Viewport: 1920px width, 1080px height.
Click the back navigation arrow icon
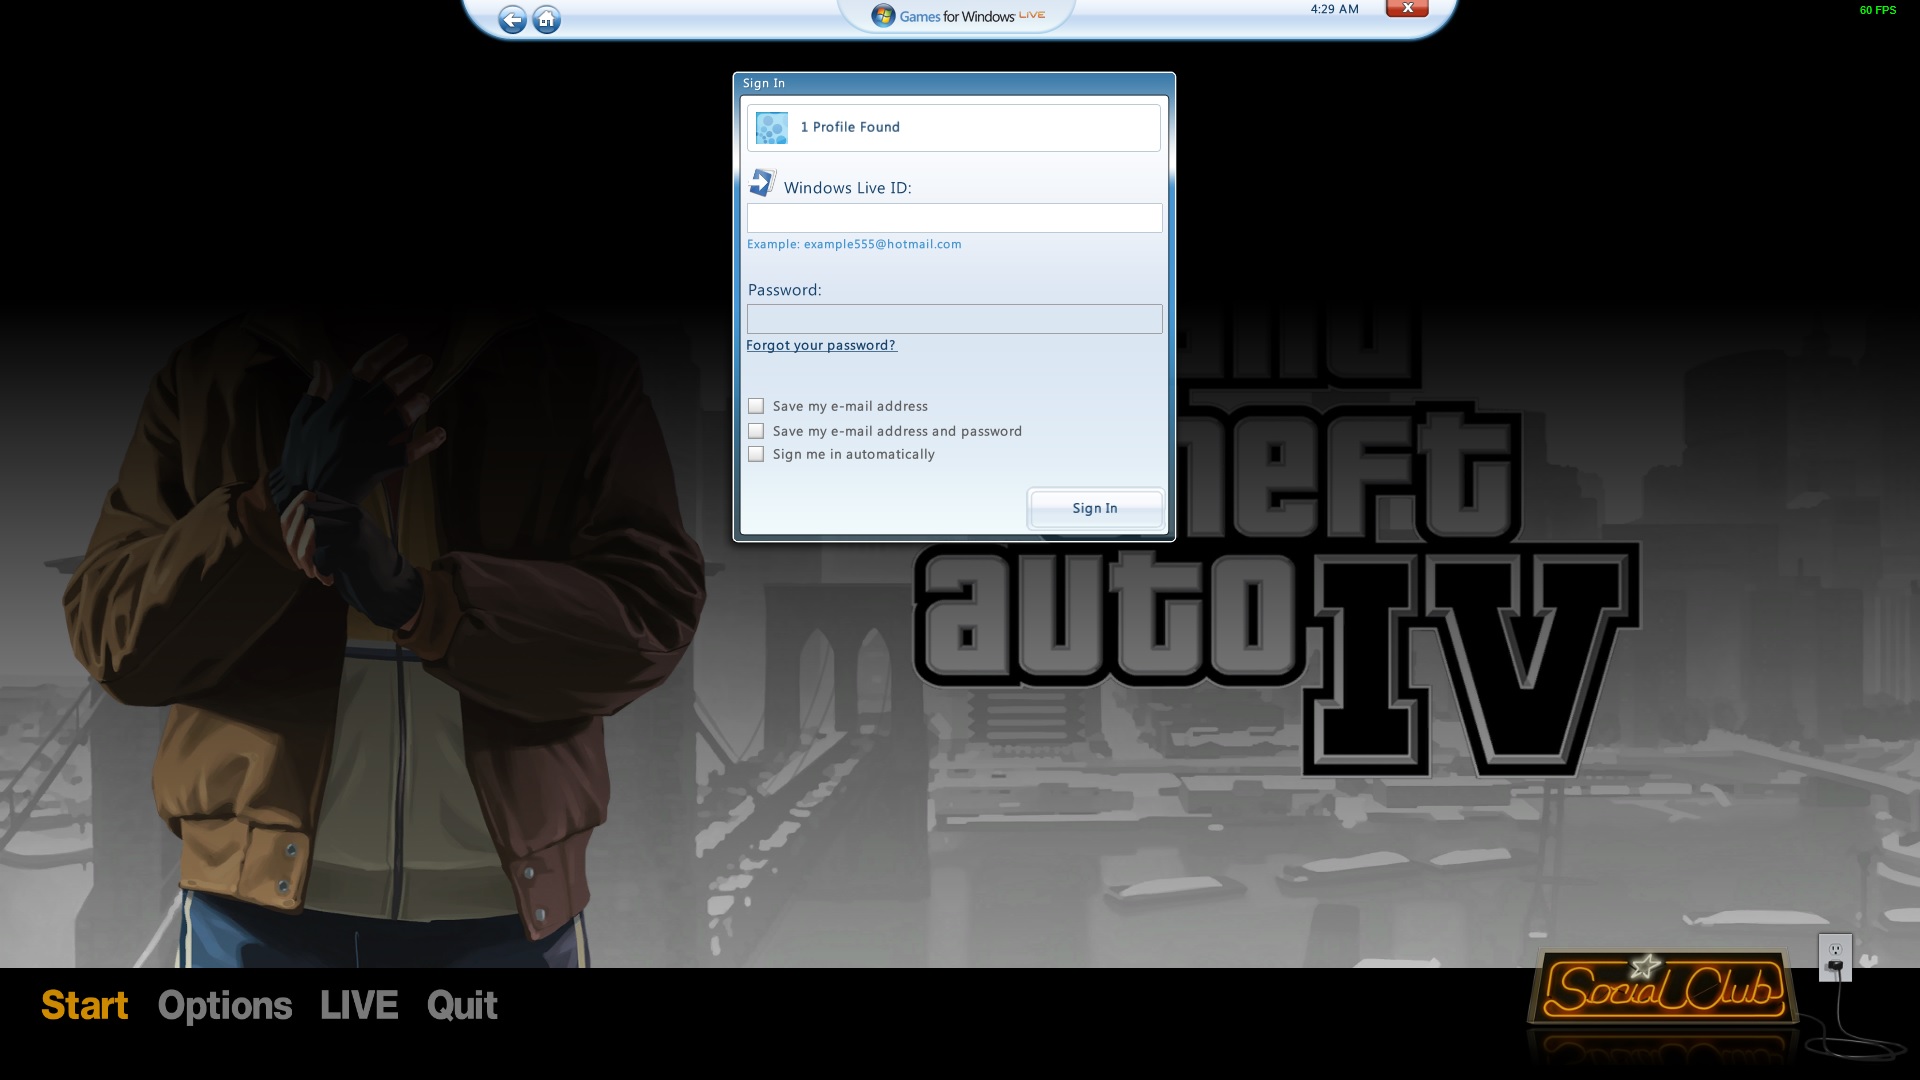[x=513, y=17]
